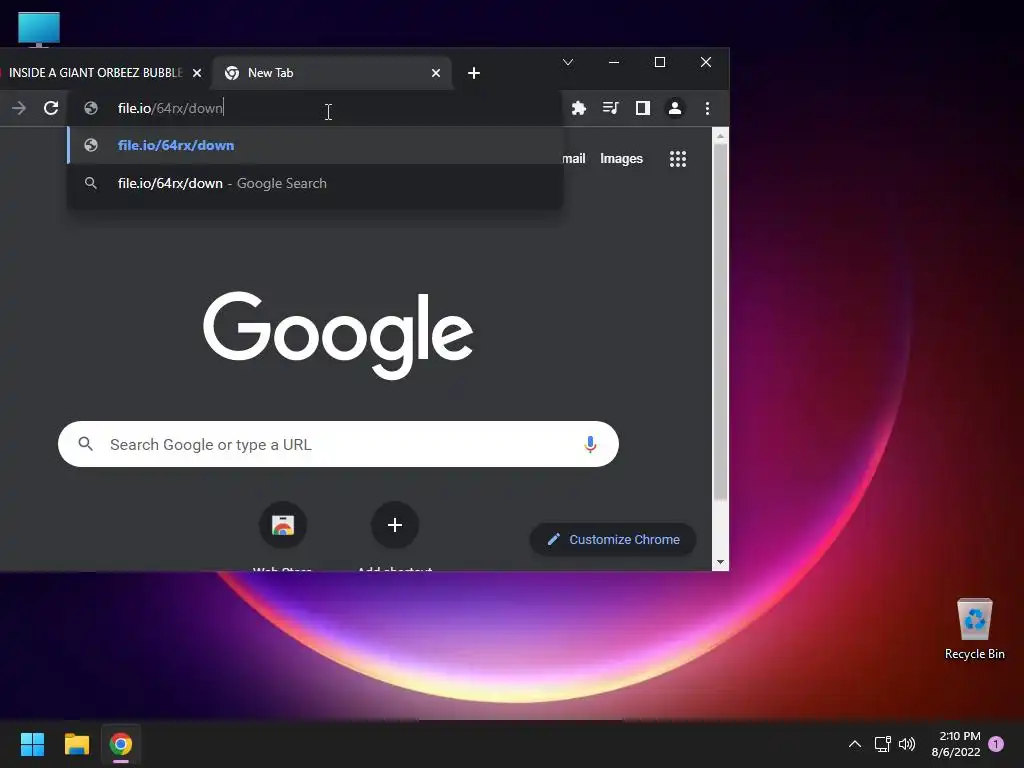Image resolution: width=1024 pixels, height=768 pixels.
Task: Choose the file.io/64rx/down Google Search suggestion
Action: [x=315, y=184]
